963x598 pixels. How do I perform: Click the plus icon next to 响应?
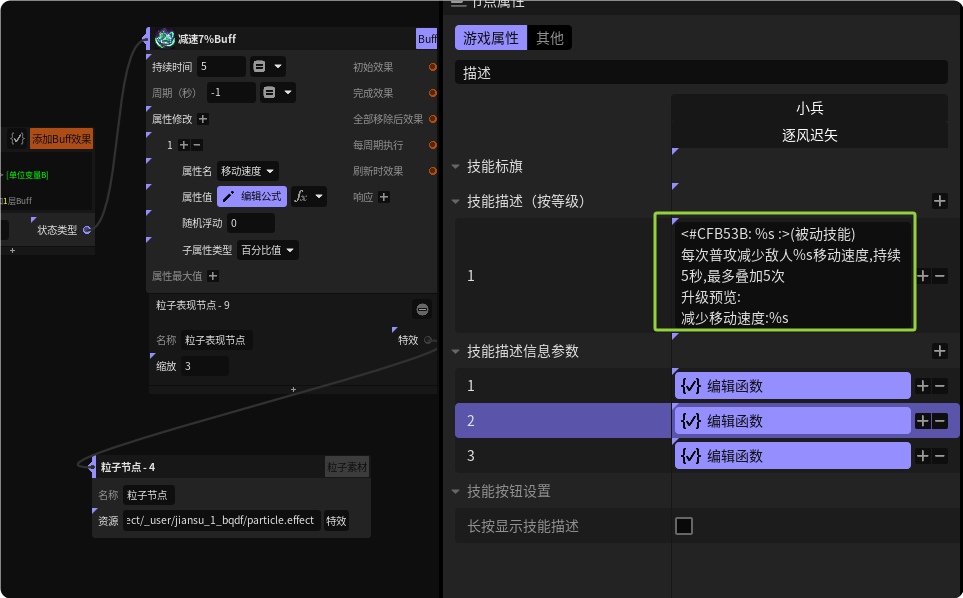[x=384, y=197]
